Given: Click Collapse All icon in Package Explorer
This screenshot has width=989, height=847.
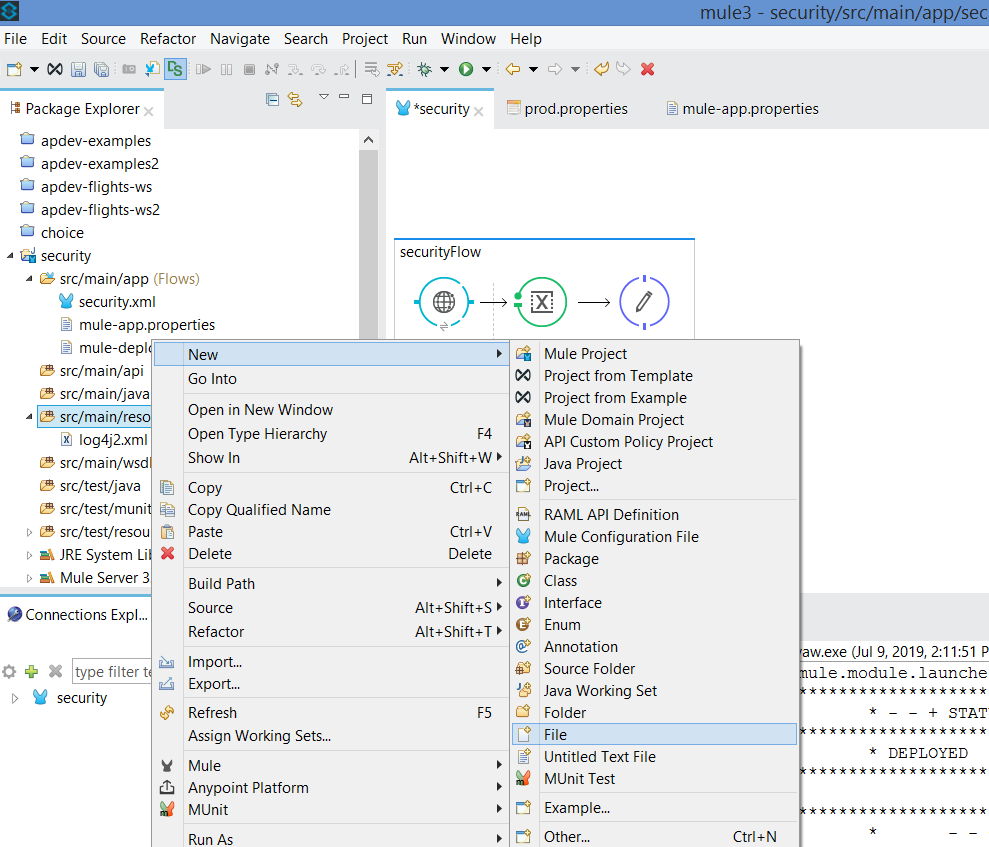Looking at the screenshot, I should pos(273,99).
